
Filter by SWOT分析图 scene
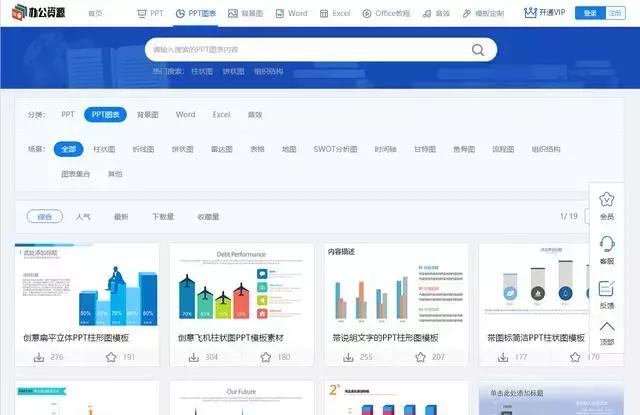(x=335, y=149)
